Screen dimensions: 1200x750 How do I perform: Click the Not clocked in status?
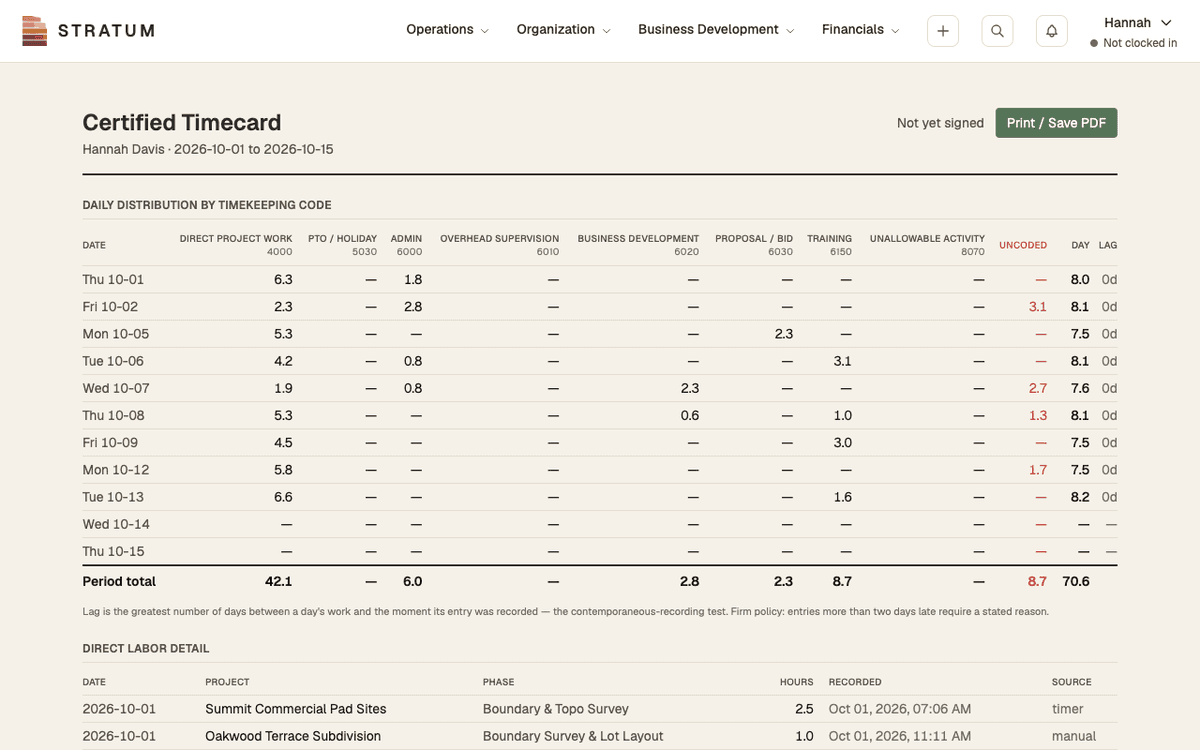[1133, 43]
